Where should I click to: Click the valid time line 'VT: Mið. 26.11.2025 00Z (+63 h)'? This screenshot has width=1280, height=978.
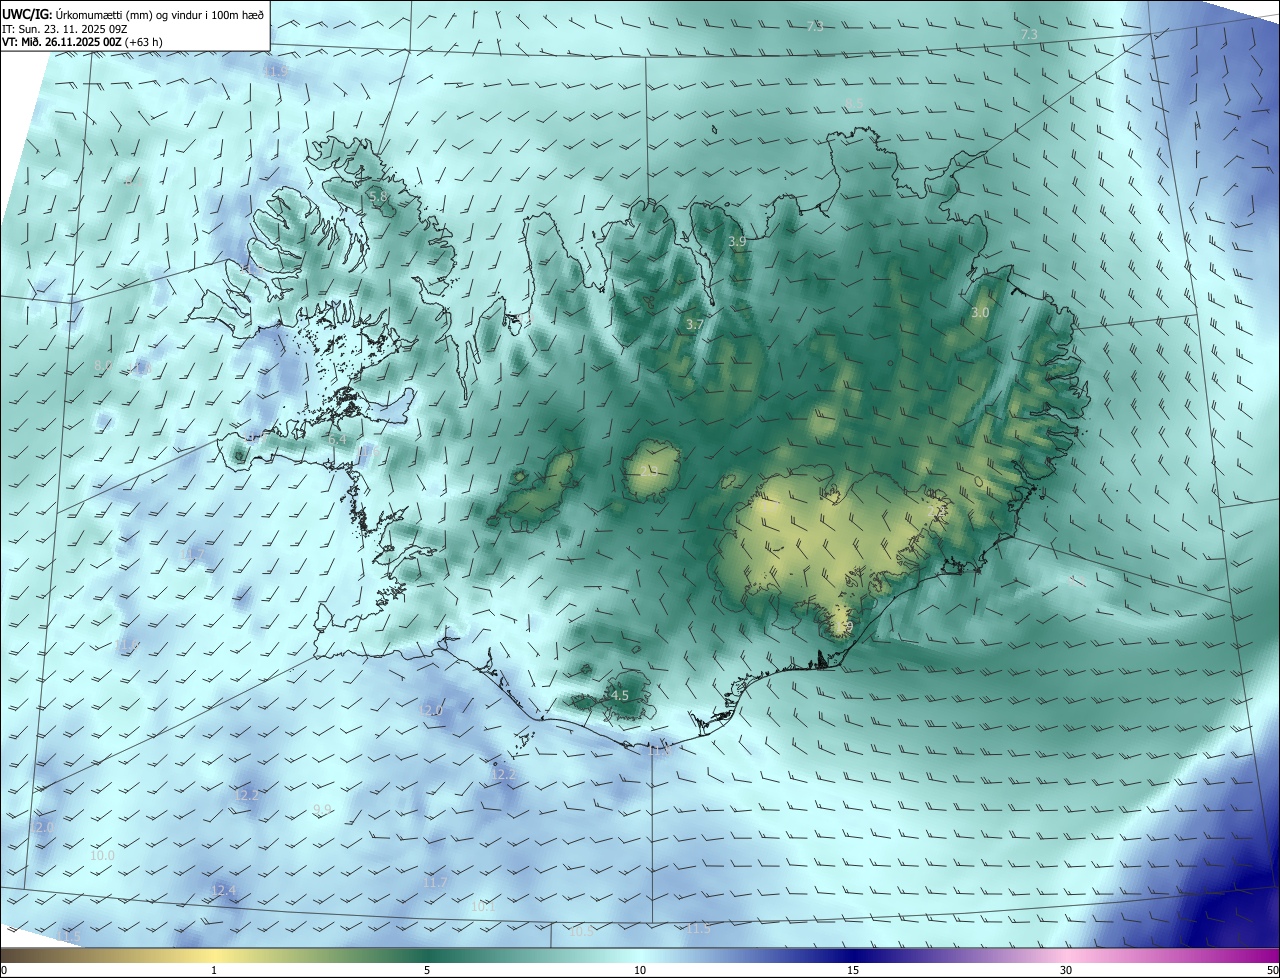(82, 41)
